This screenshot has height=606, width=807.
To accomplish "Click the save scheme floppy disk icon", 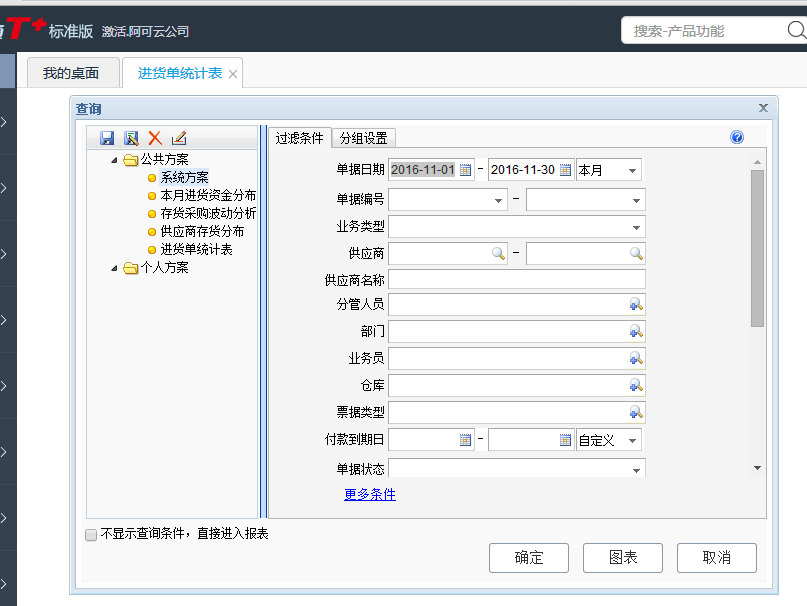I will (x=107, y=138).
